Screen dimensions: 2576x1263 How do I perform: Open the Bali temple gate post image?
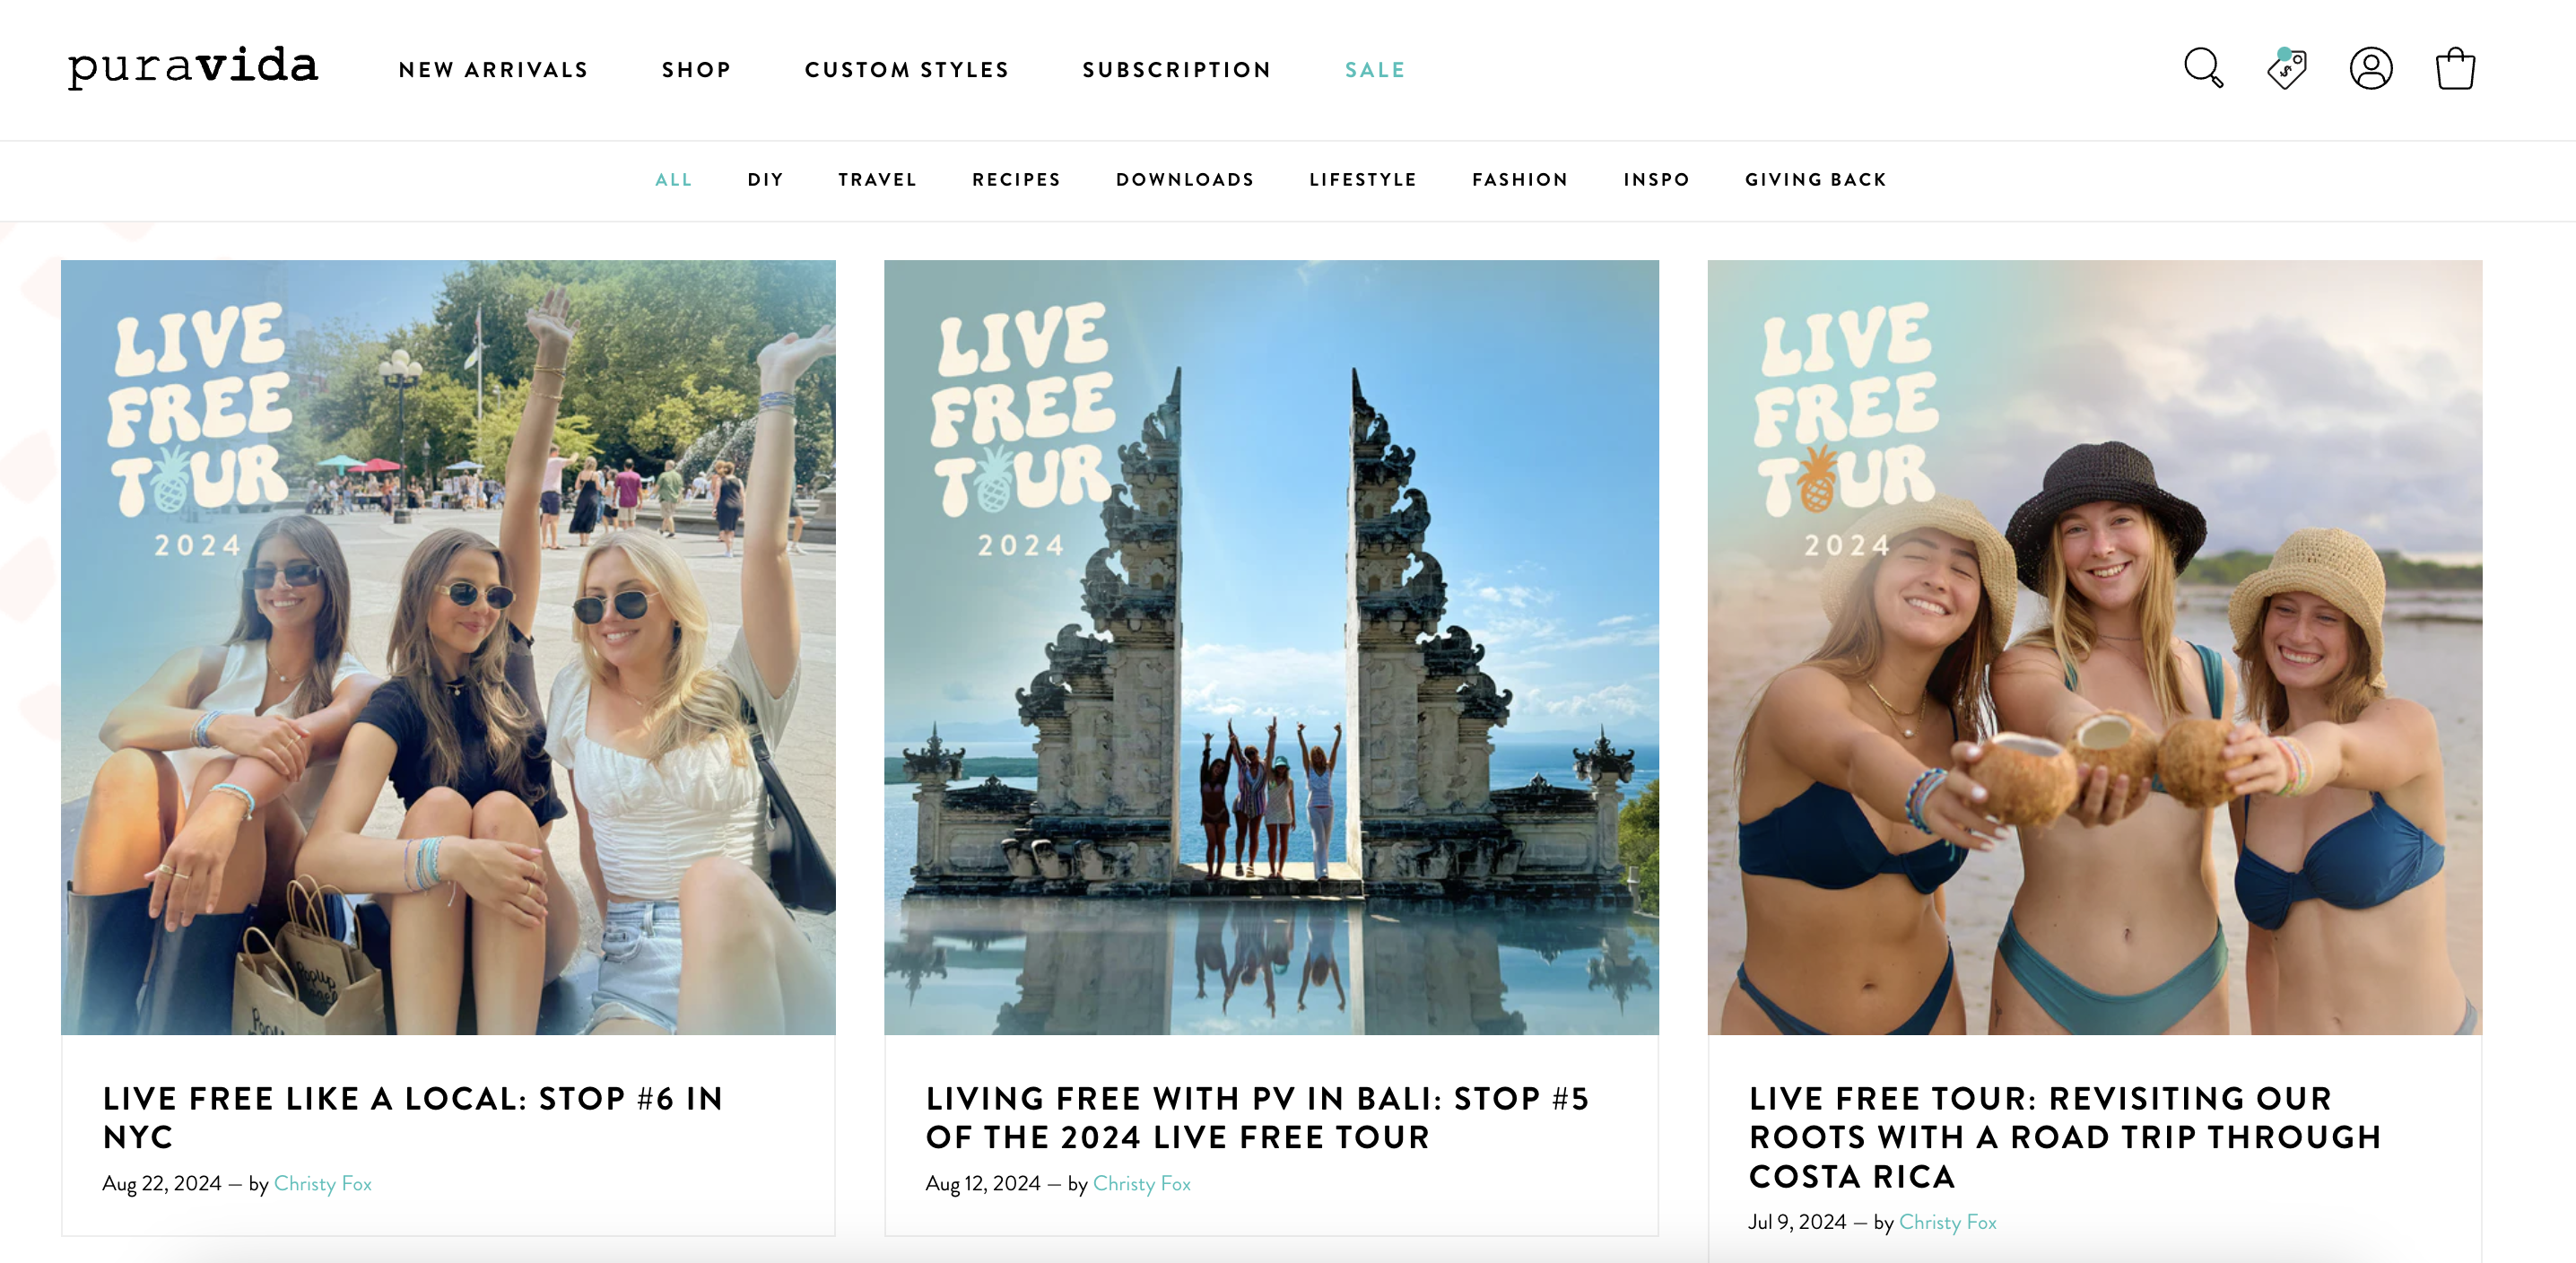pos(1271,647)
